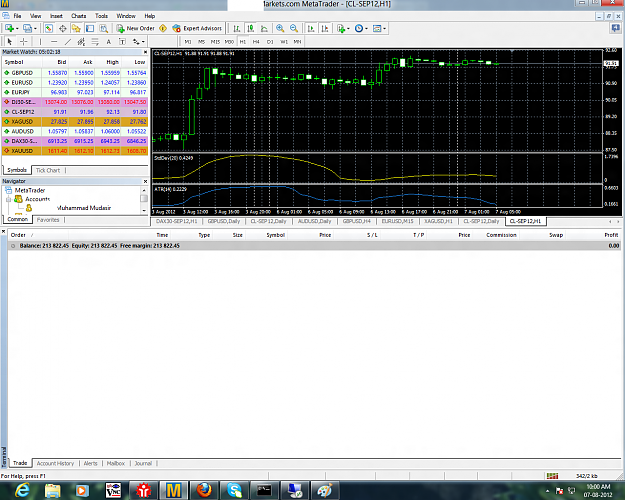Viewport: 625px width, 500px height.
Task: Open the arrows objects dropdown
Action: point(139,41)
